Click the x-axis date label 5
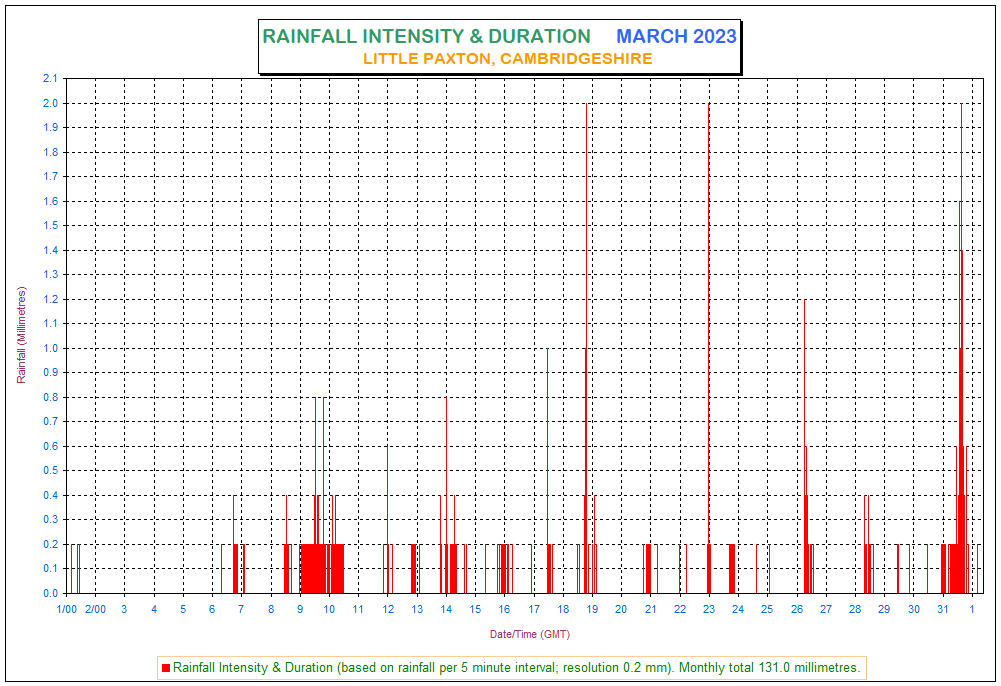The image size is (1001, 686). point(183,609)
